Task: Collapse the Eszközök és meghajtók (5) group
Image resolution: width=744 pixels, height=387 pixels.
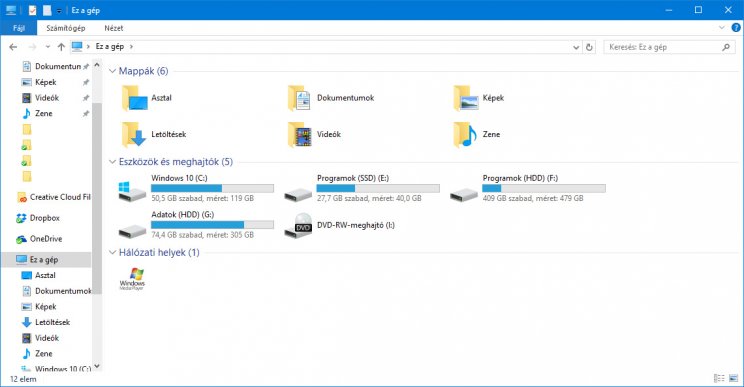Action: pyautogui.click(x=112, y=162)
